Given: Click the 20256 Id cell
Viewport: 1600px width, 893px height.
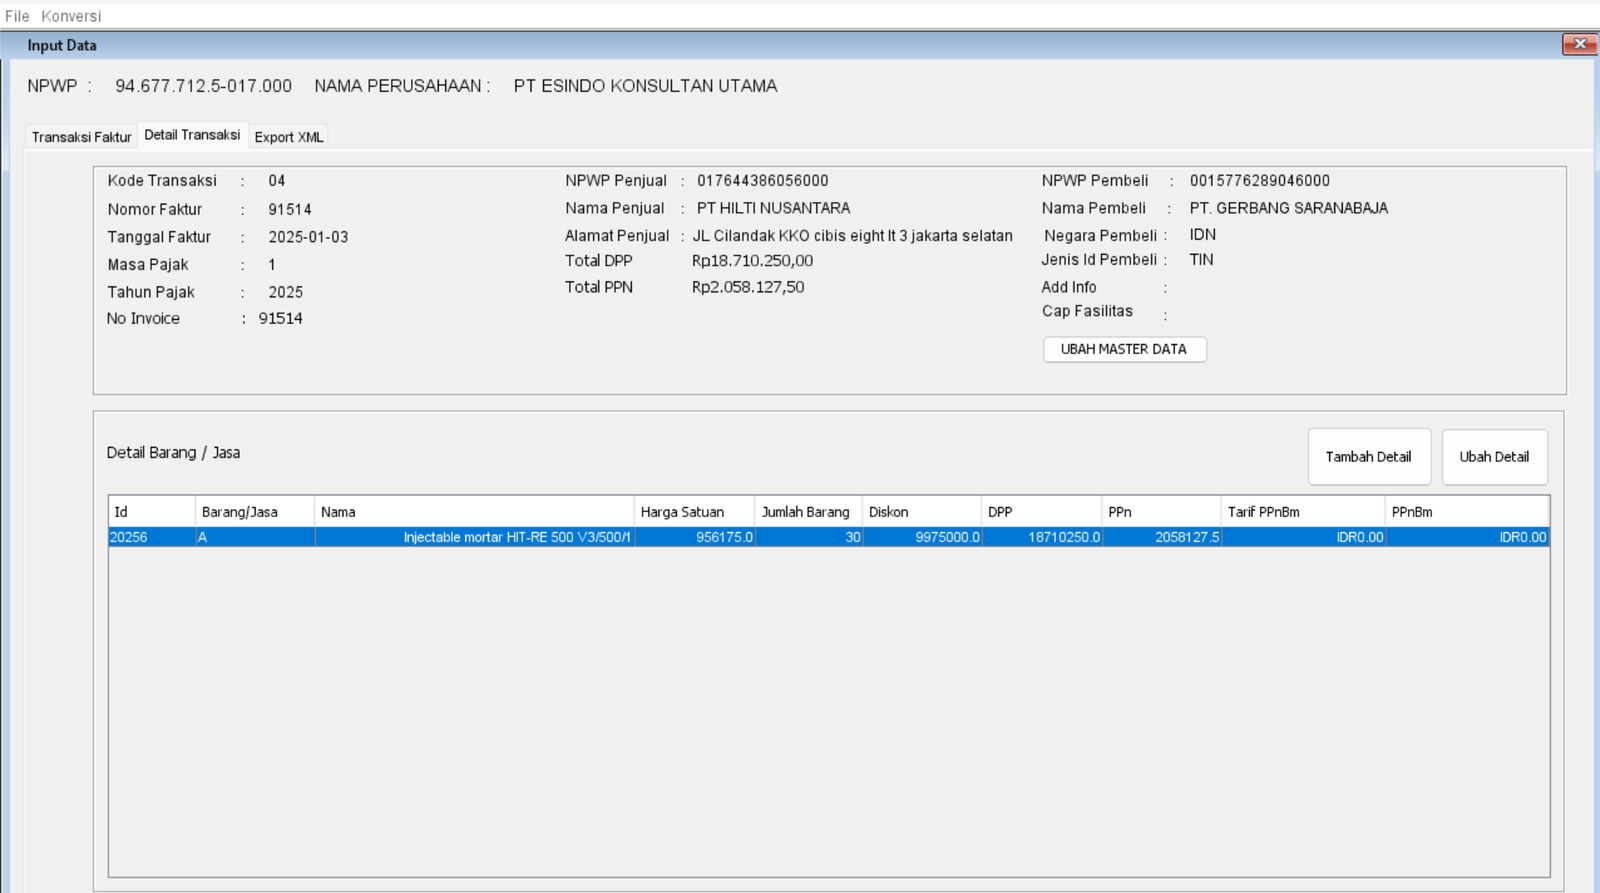Looking at the screenshot, I should point(151,537).
